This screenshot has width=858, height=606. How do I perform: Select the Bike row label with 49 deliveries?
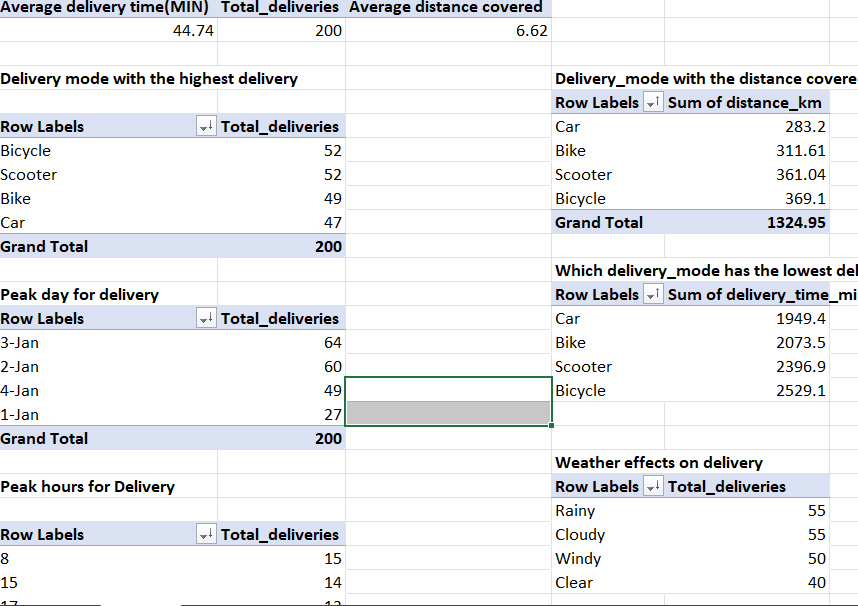(x=108, y=199)
